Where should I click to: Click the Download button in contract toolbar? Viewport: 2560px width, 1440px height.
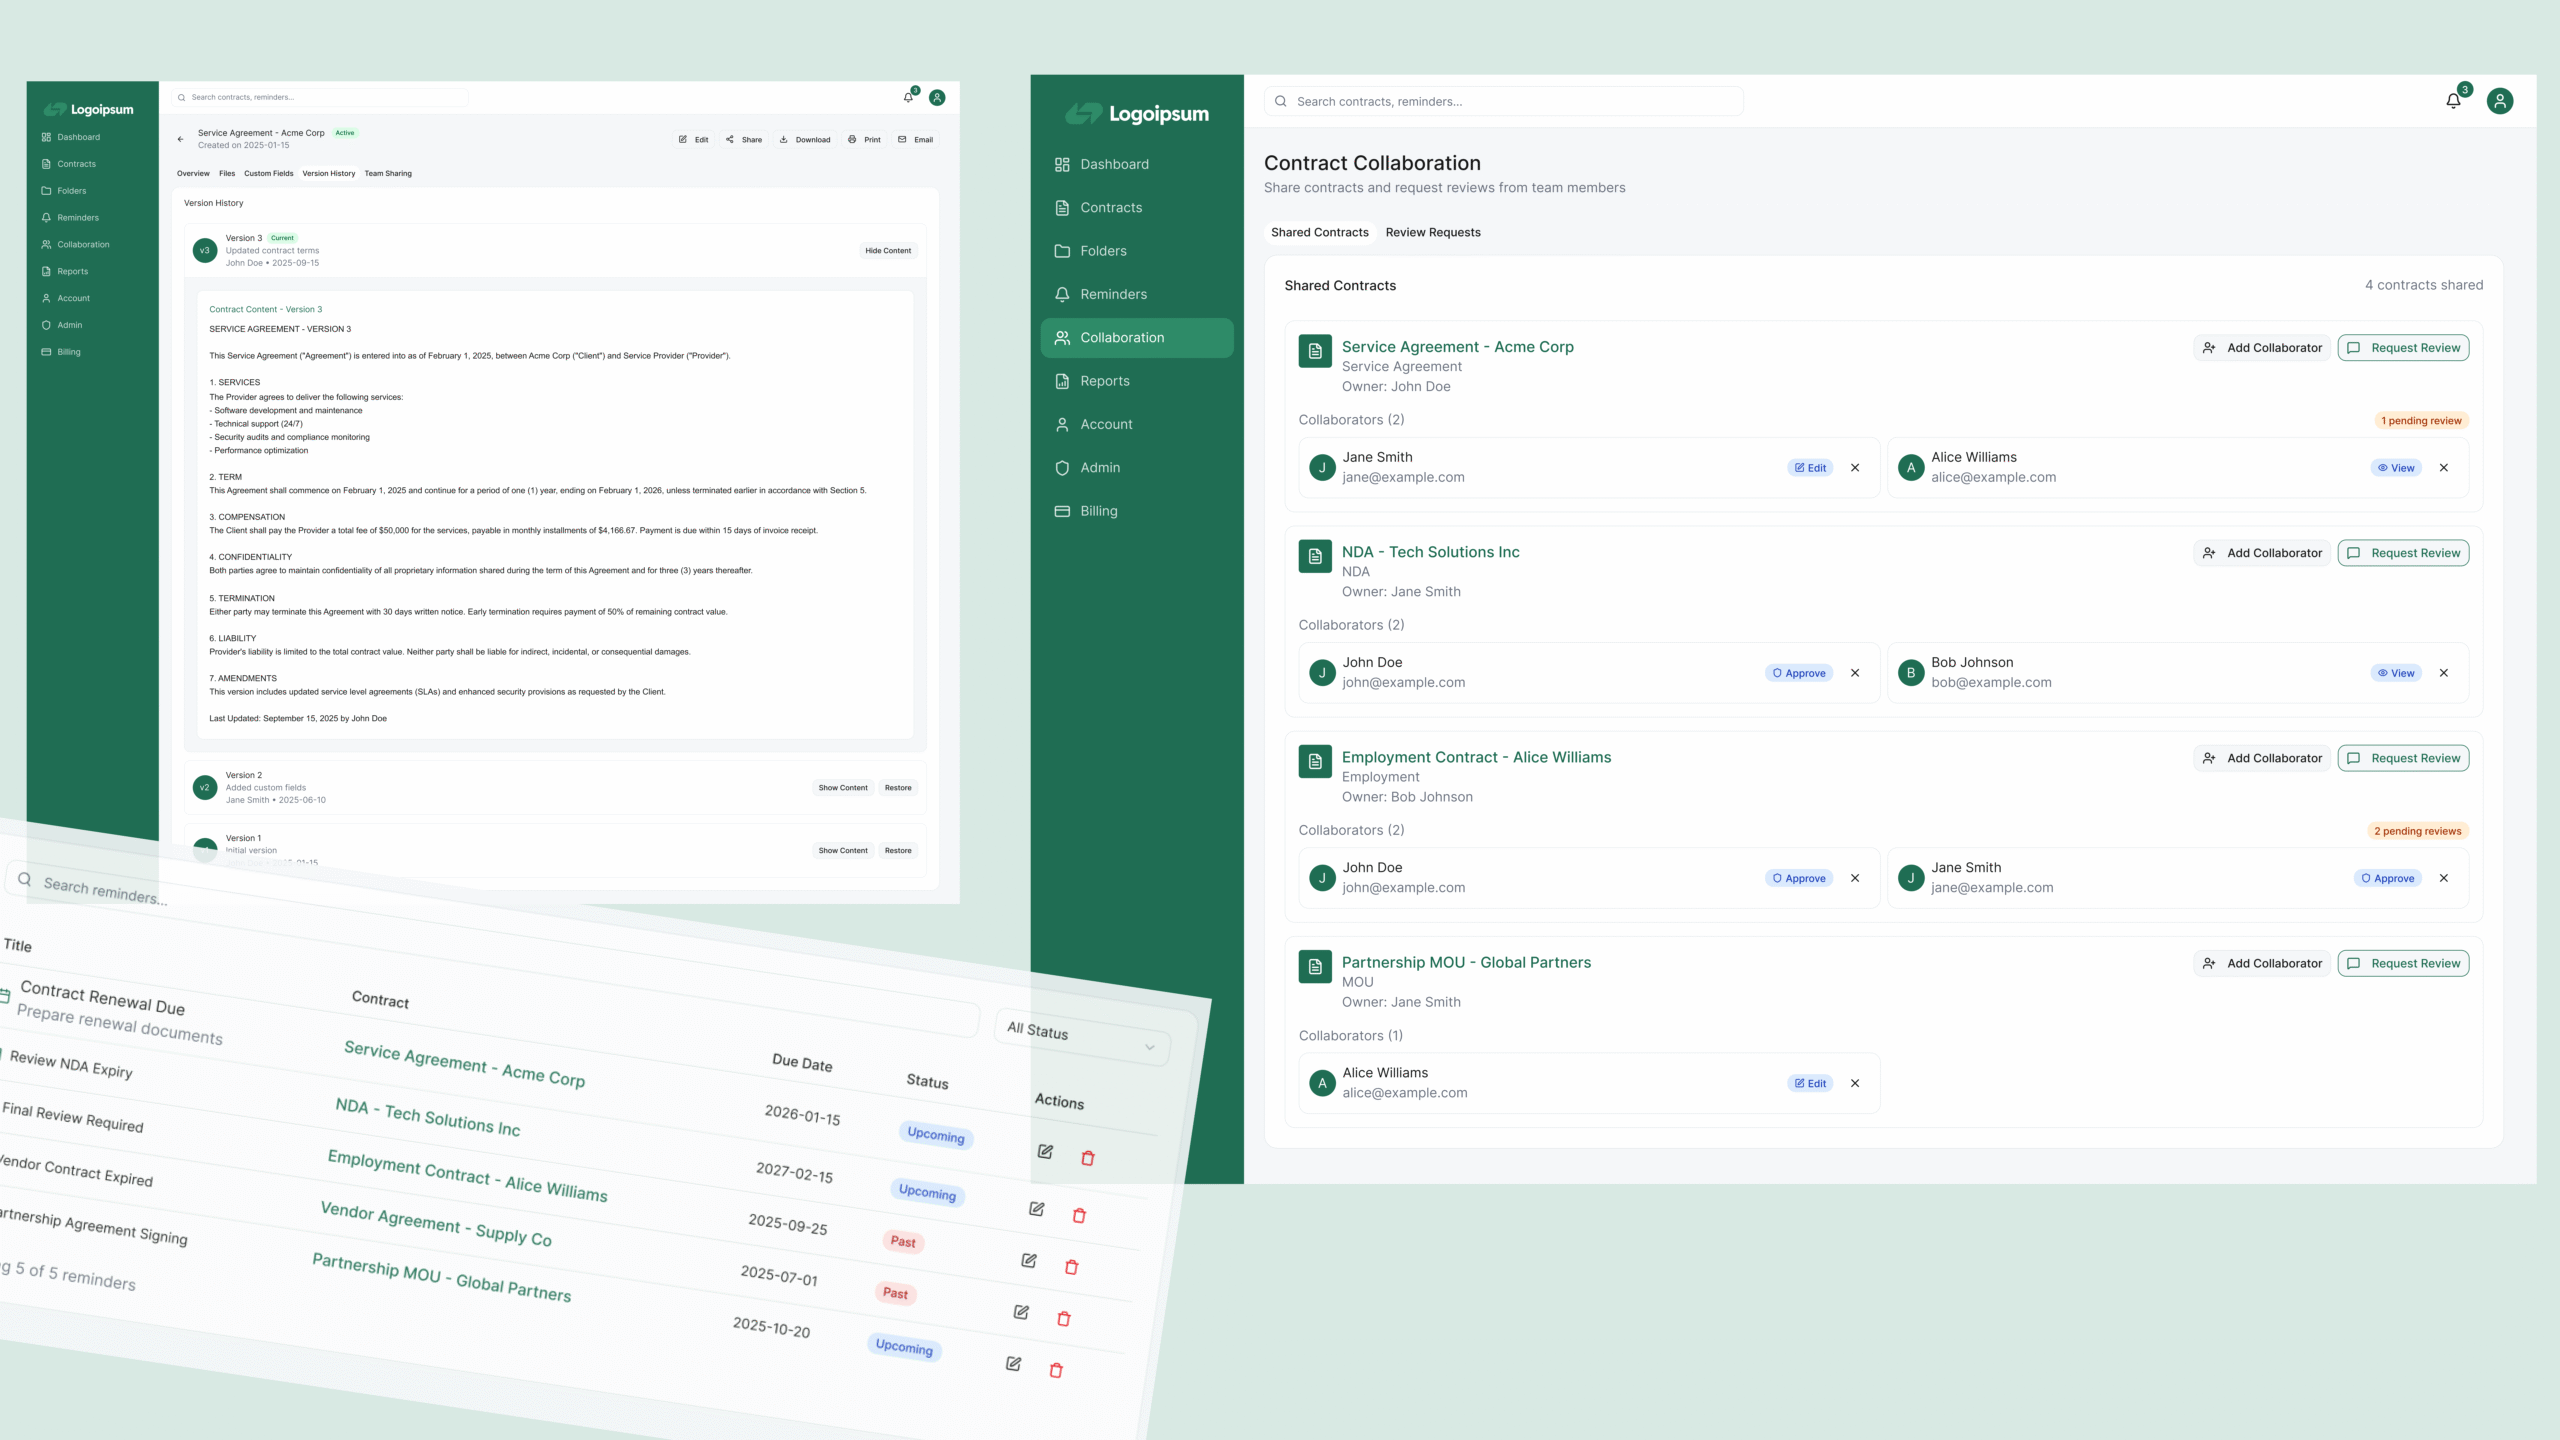pyautogui.click(x=805, y=140)
